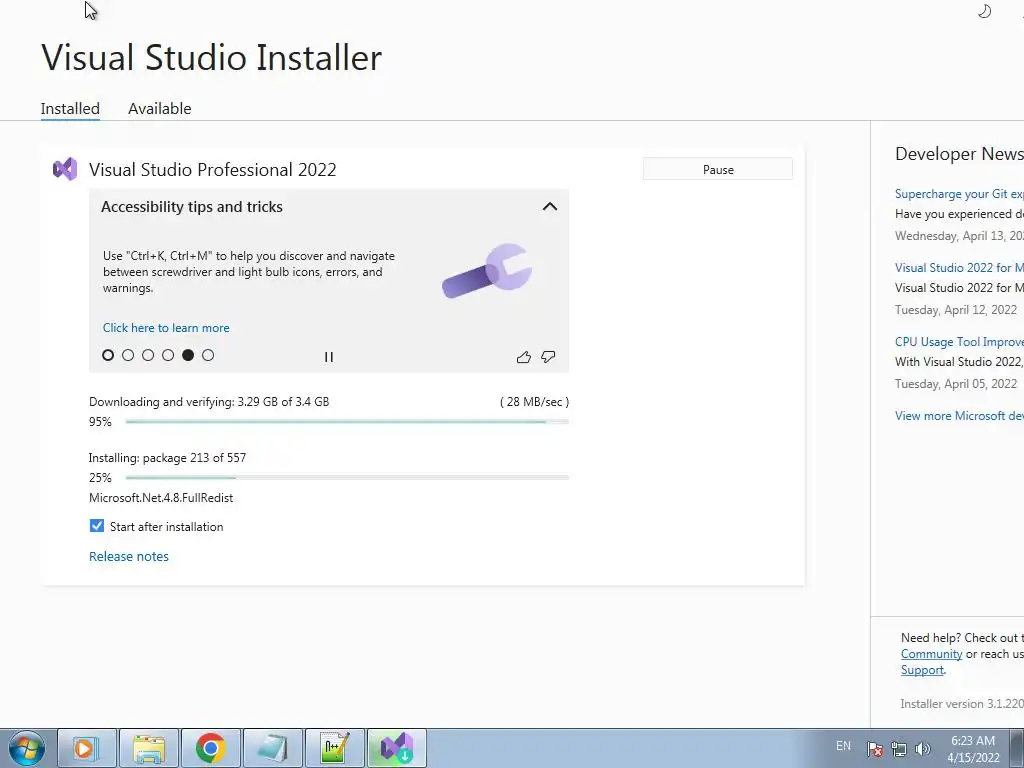Click the Visual Studio Professional 2022 product name
The height and width of the screenshot is (768, 1024).
click(212, 170)
